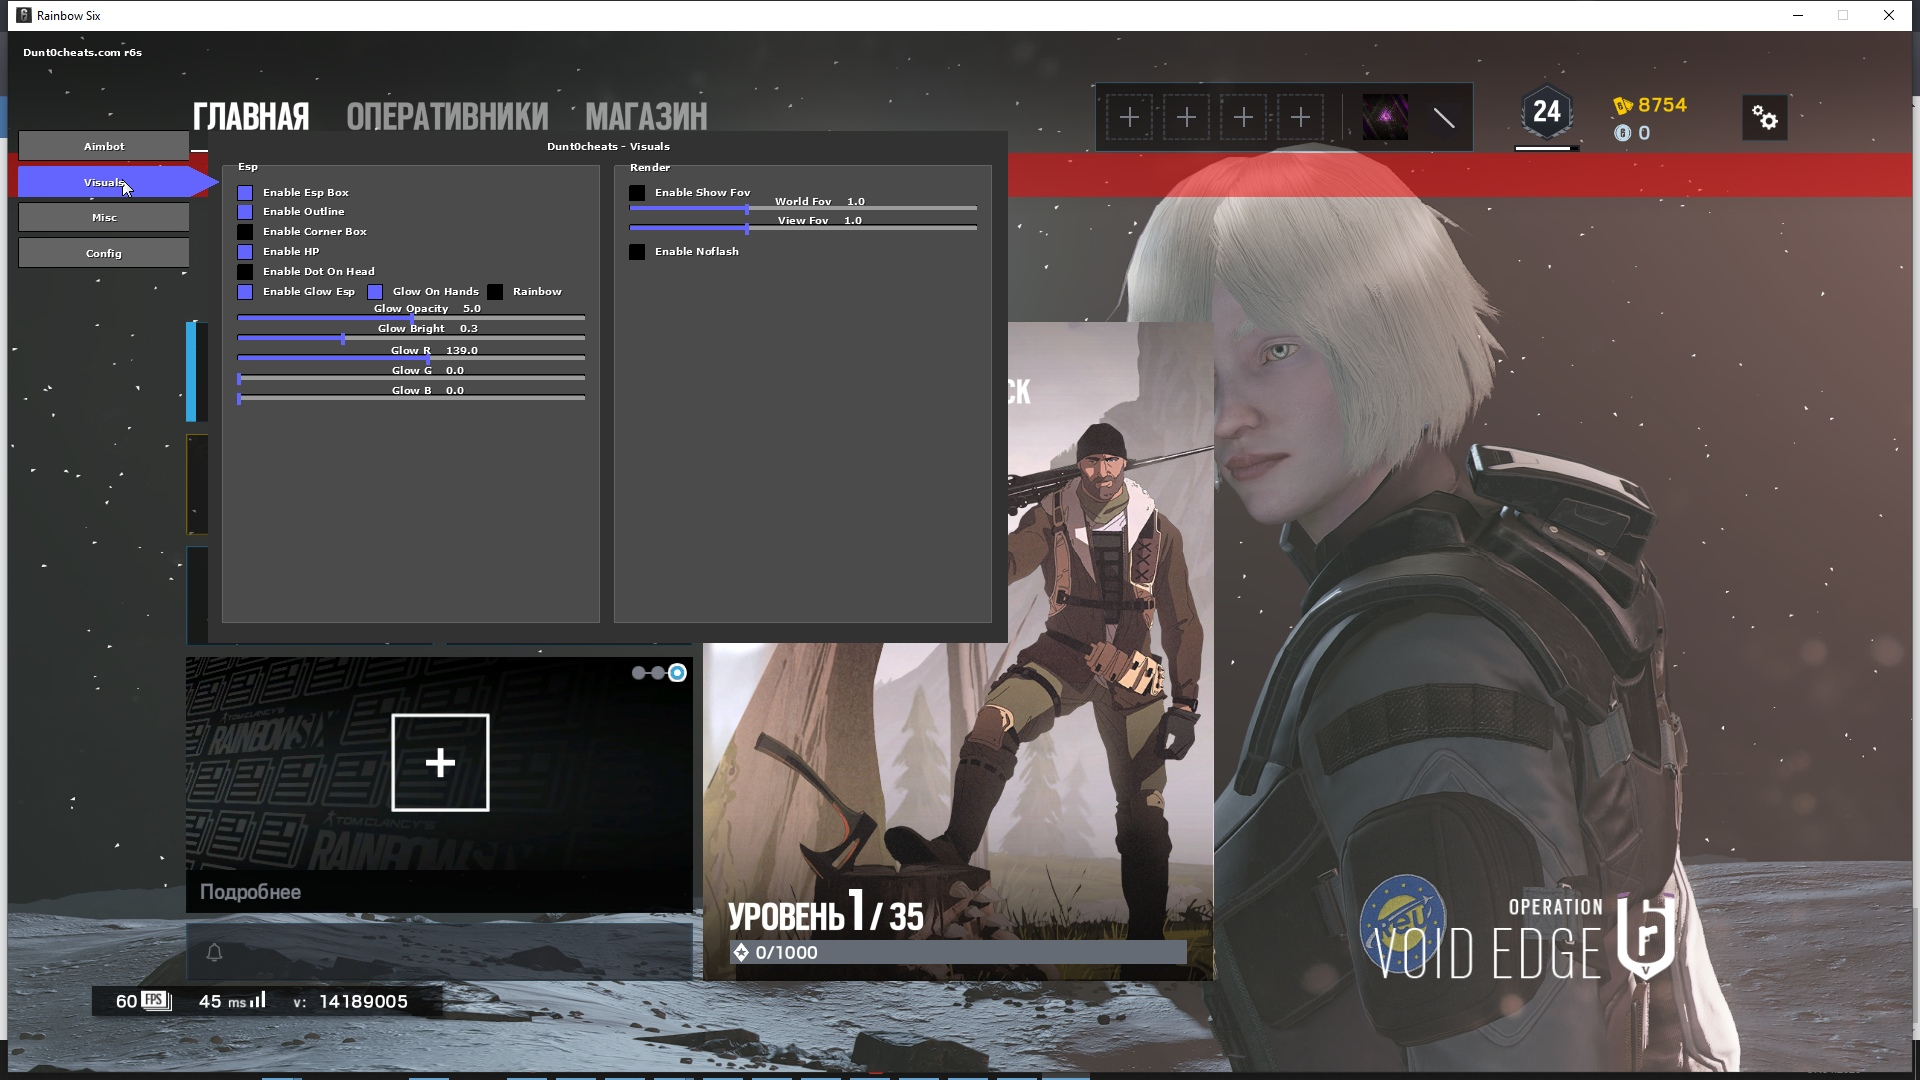Viewport: 1920px width, 1080px height.
Task: Click third empty squad invite slot
Action: 1244,118
